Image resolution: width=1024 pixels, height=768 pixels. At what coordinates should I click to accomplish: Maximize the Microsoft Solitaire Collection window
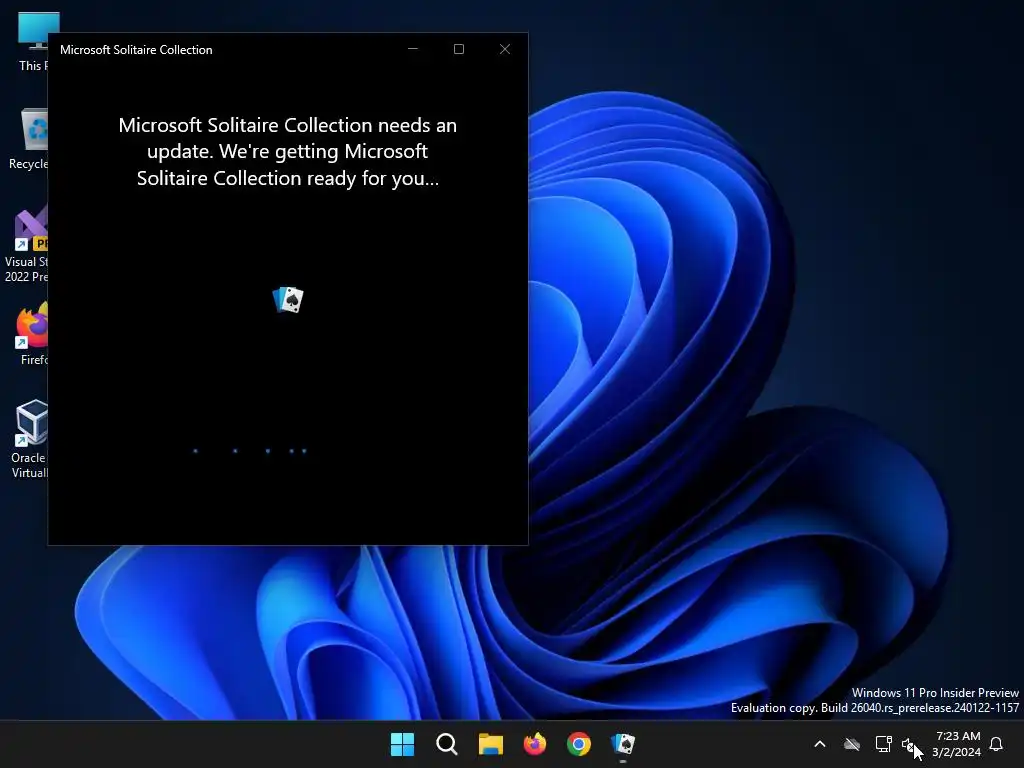459,49
